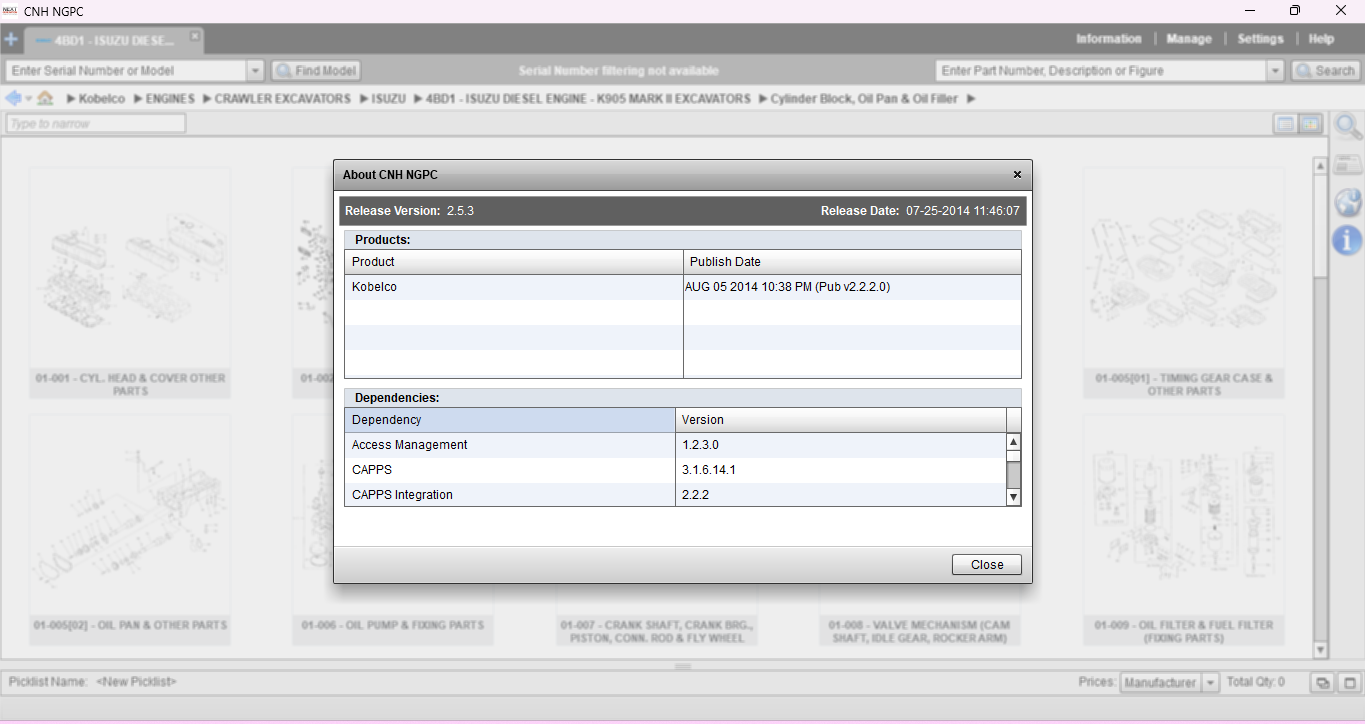Add a new tab with plus icon

point(11,40)
